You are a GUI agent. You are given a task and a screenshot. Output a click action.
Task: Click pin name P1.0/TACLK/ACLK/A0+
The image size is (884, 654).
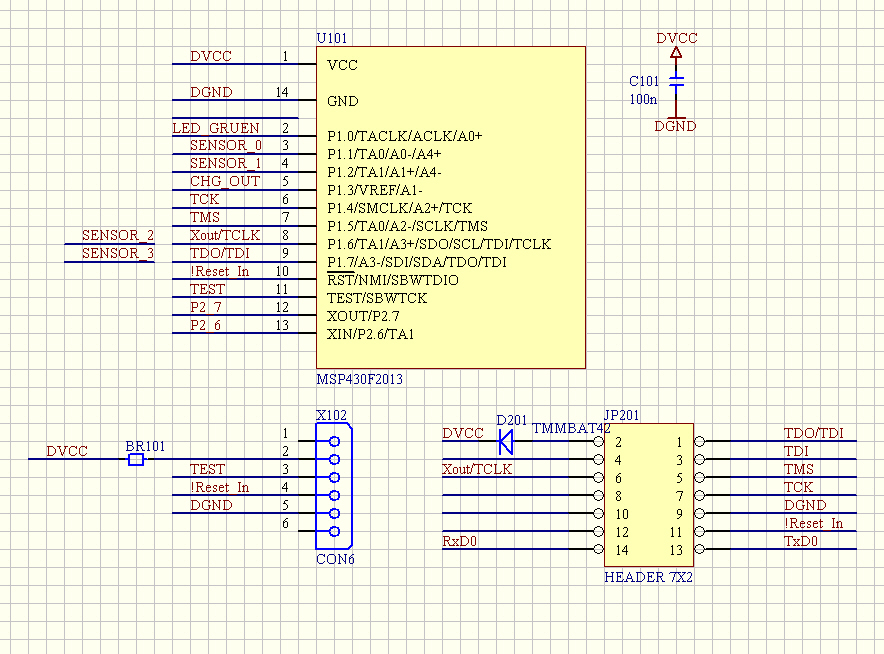[405, 136]
